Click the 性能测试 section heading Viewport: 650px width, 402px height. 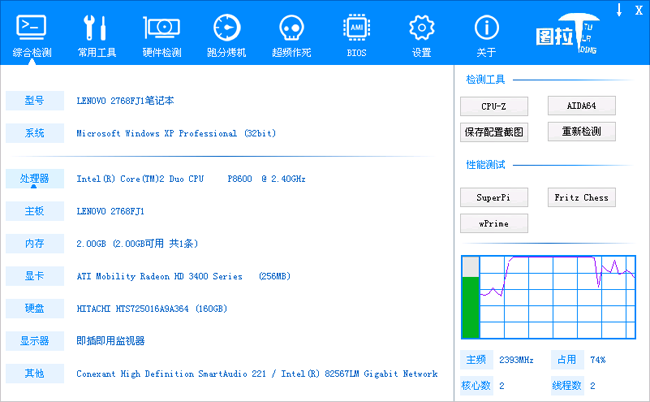pos(485,165)
